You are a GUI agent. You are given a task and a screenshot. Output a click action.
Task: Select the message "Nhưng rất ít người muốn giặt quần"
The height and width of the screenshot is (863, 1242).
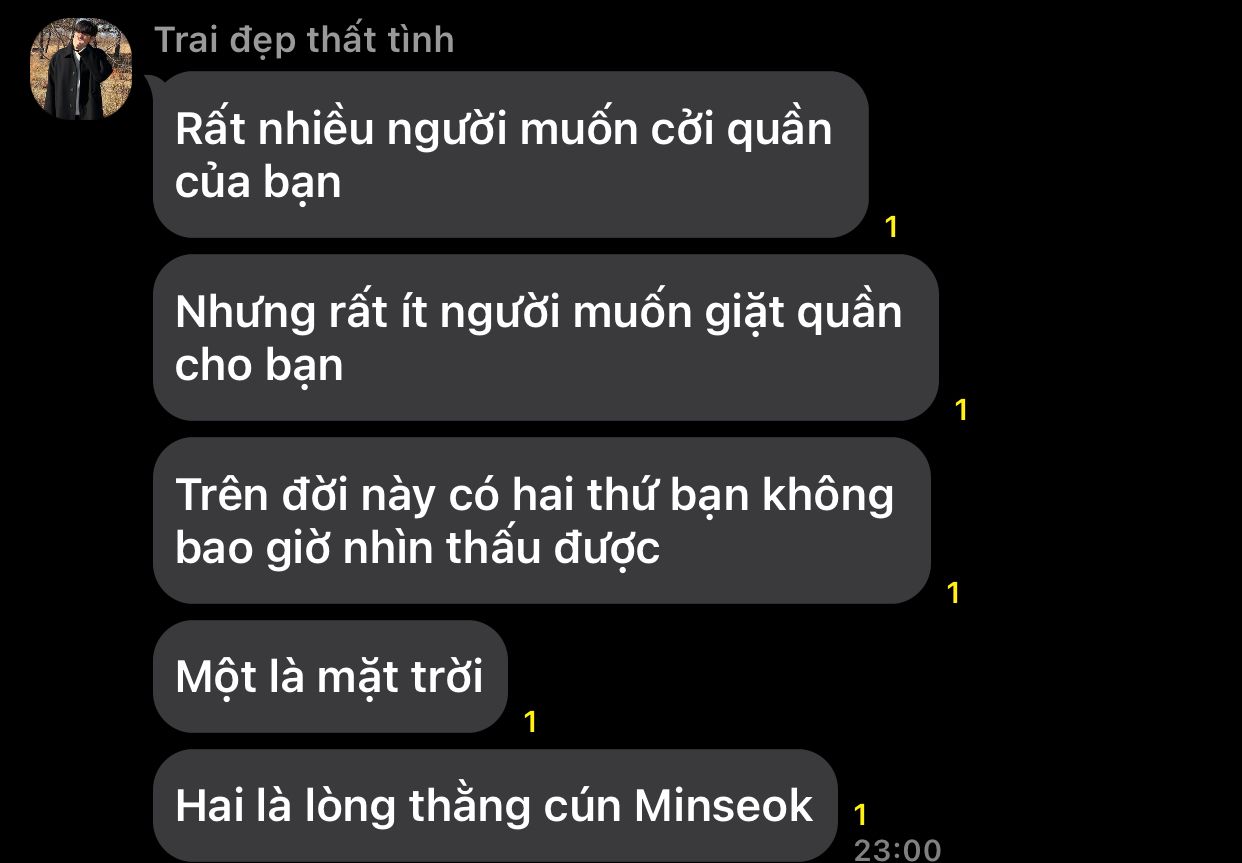[545, 337]
